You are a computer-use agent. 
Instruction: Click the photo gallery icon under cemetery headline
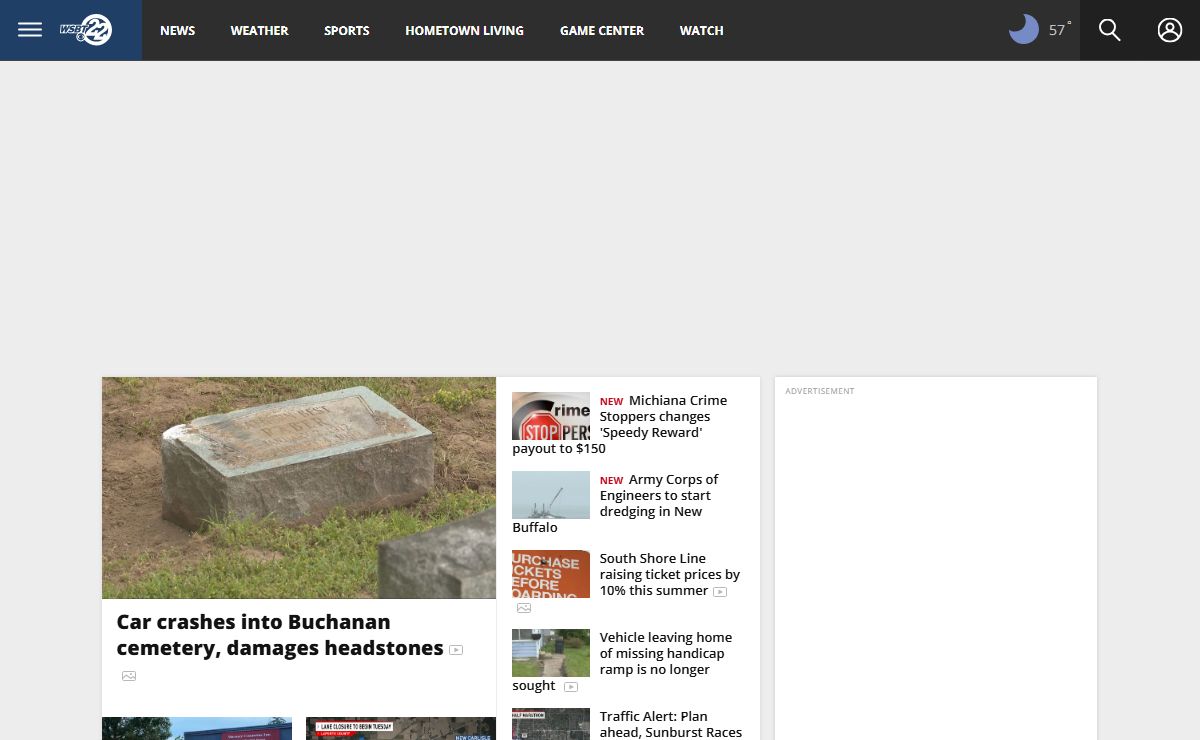[129, 676]
